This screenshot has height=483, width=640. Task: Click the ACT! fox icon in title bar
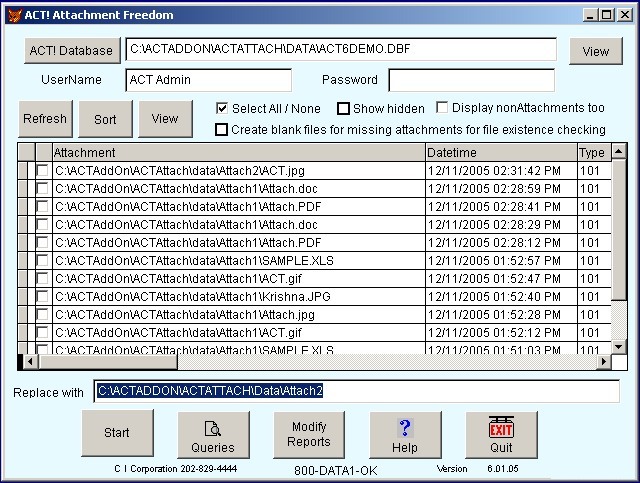point(15,16)
